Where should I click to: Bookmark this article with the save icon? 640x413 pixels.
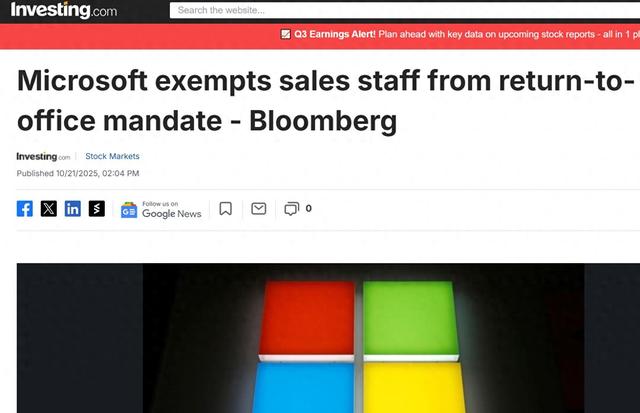point(226,209)
